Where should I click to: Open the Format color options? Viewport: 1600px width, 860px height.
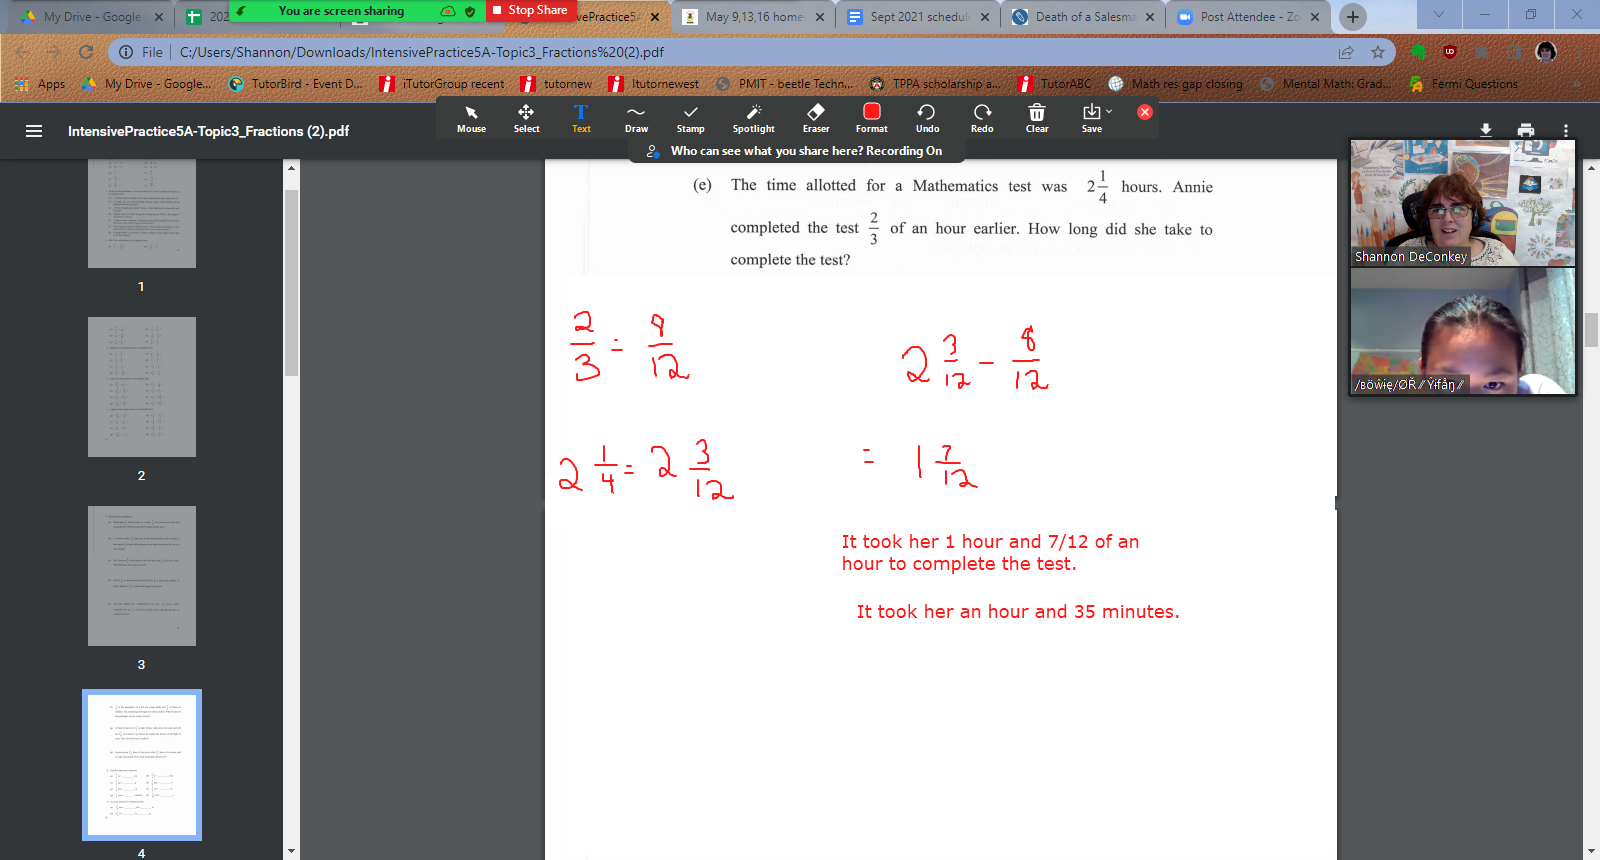click(871, 119)
